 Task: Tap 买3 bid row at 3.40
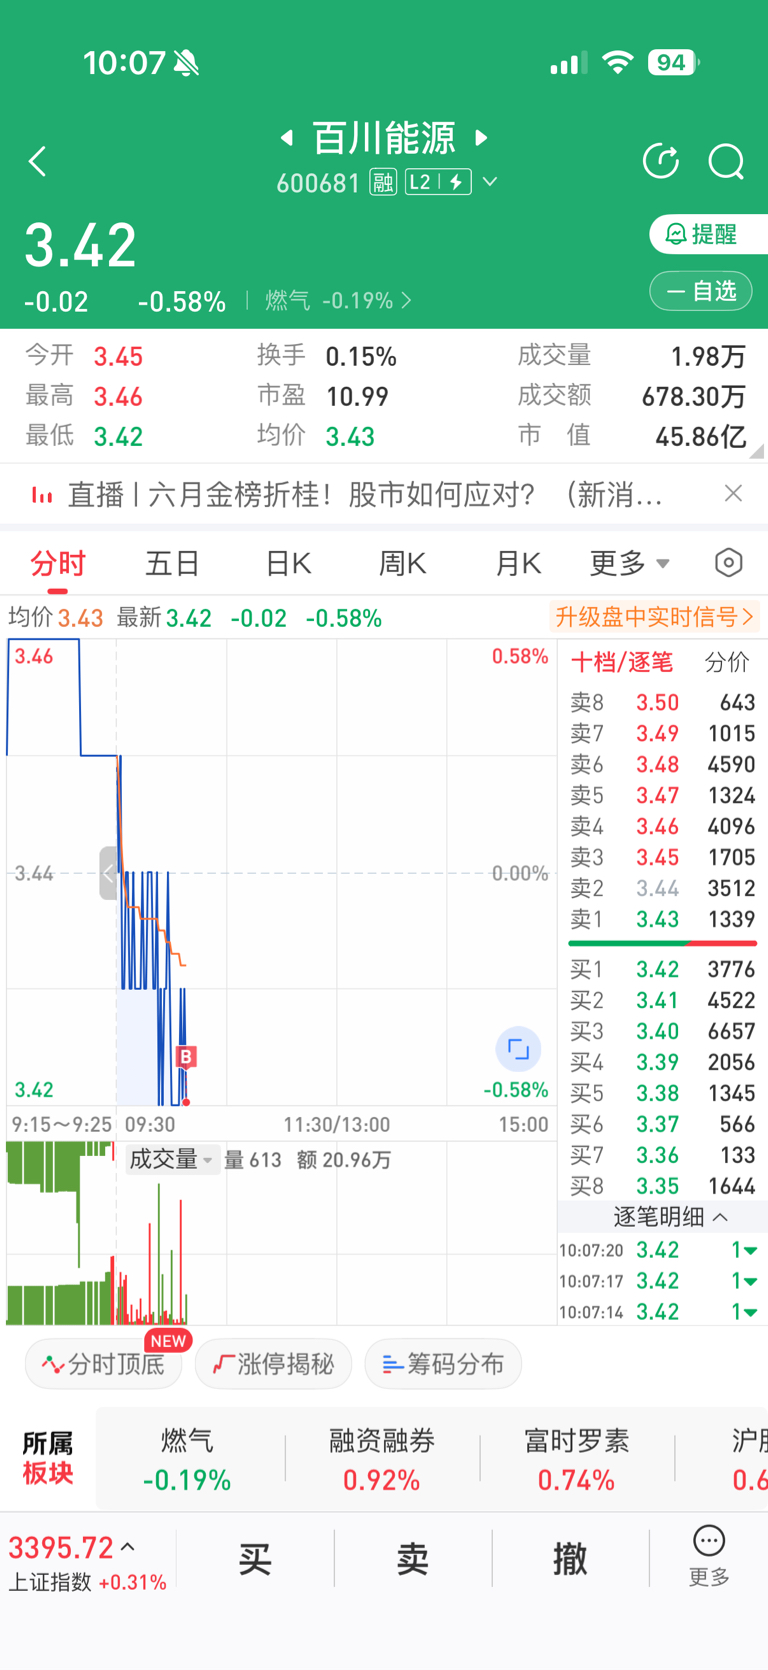[662, 1031]
